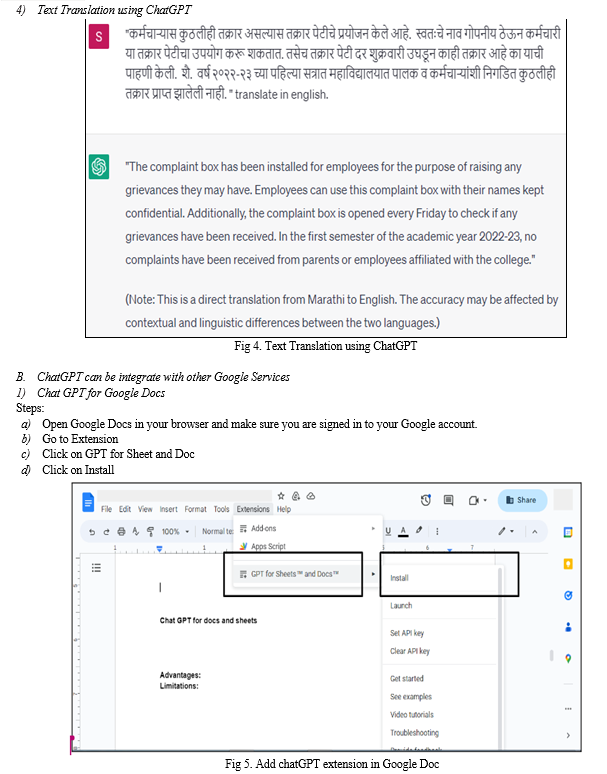Click the Redo arrow in toolbar
This screenshot has height=774, width=607.
pyautogui.click(x=106, y=532)
